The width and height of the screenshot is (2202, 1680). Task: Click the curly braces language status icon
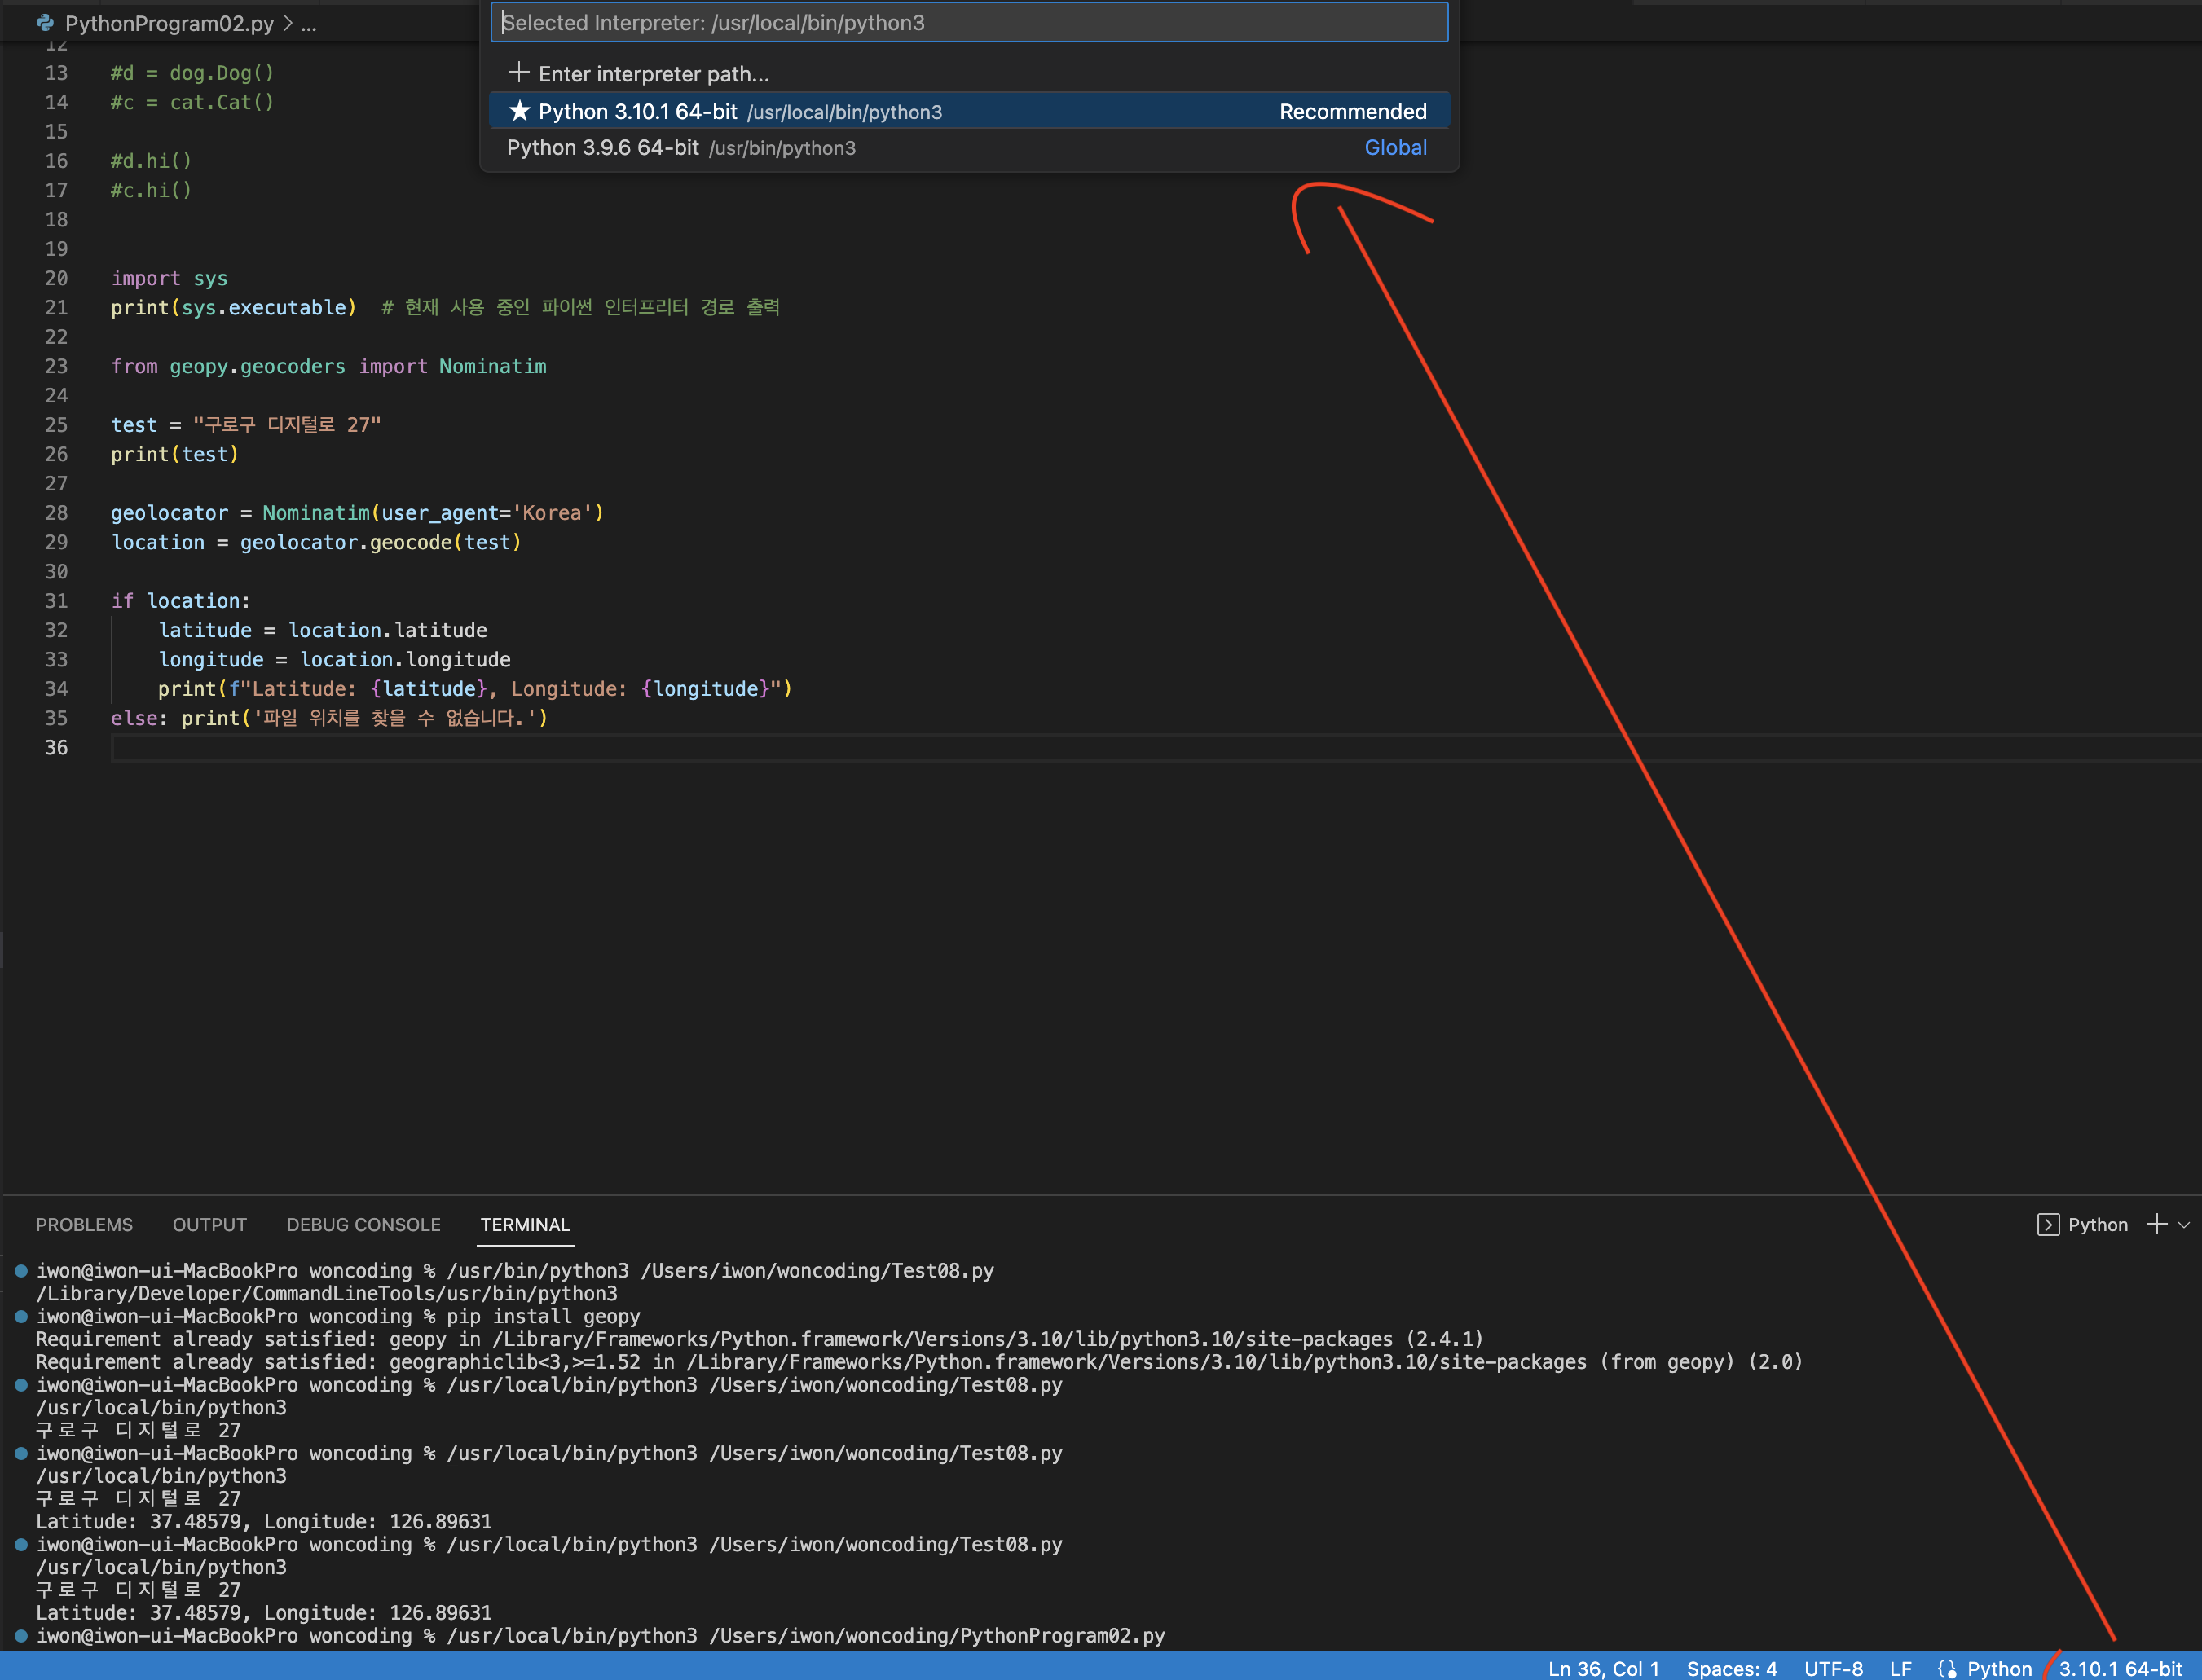tap(1946, 1668)
